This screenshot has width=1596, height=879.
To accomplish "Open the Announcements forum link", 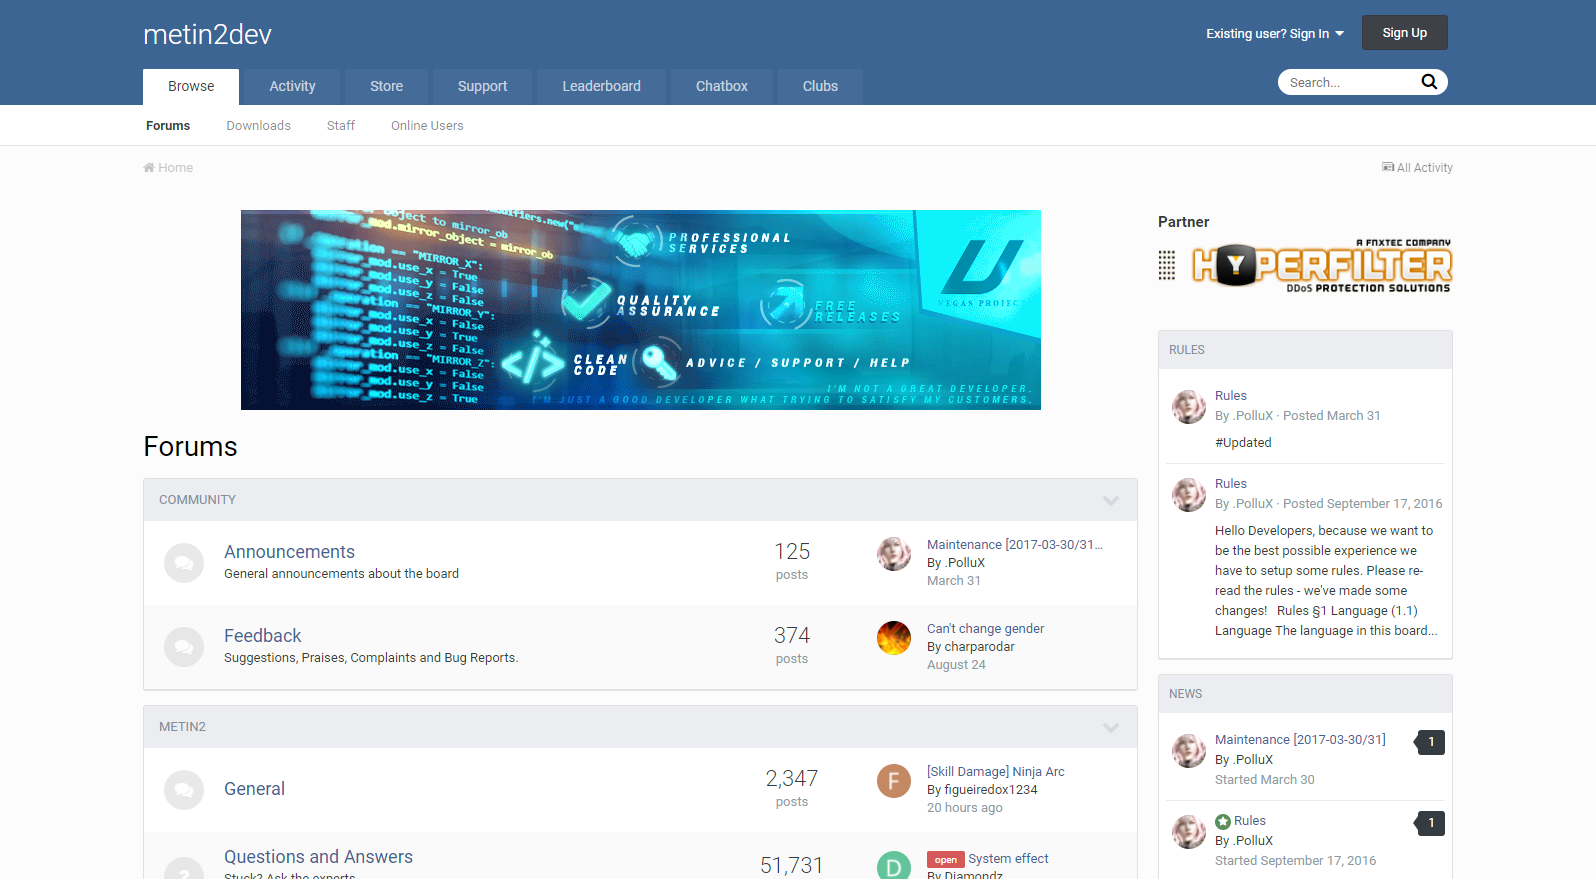I will click(289, 552).
